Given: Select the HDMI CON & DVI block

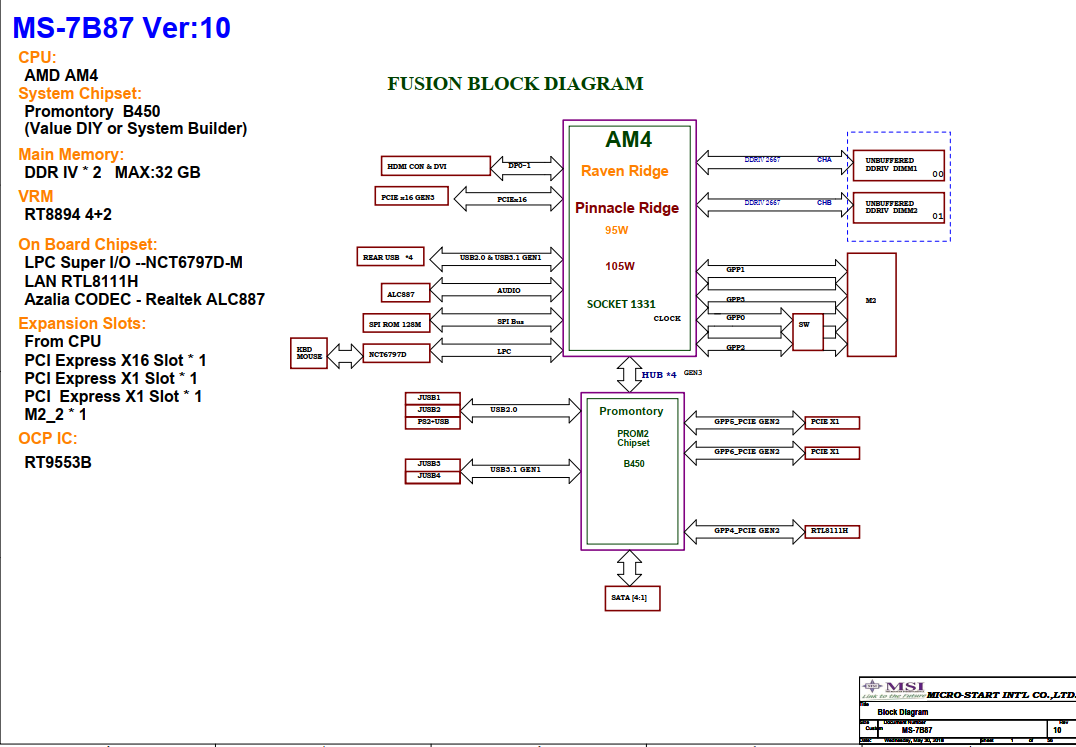Looking at the screenshot, I should coord(435,166).
